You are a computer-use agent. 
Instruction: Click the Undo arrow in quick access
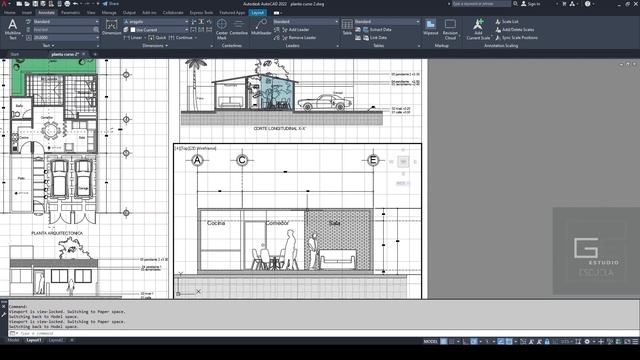76,4
